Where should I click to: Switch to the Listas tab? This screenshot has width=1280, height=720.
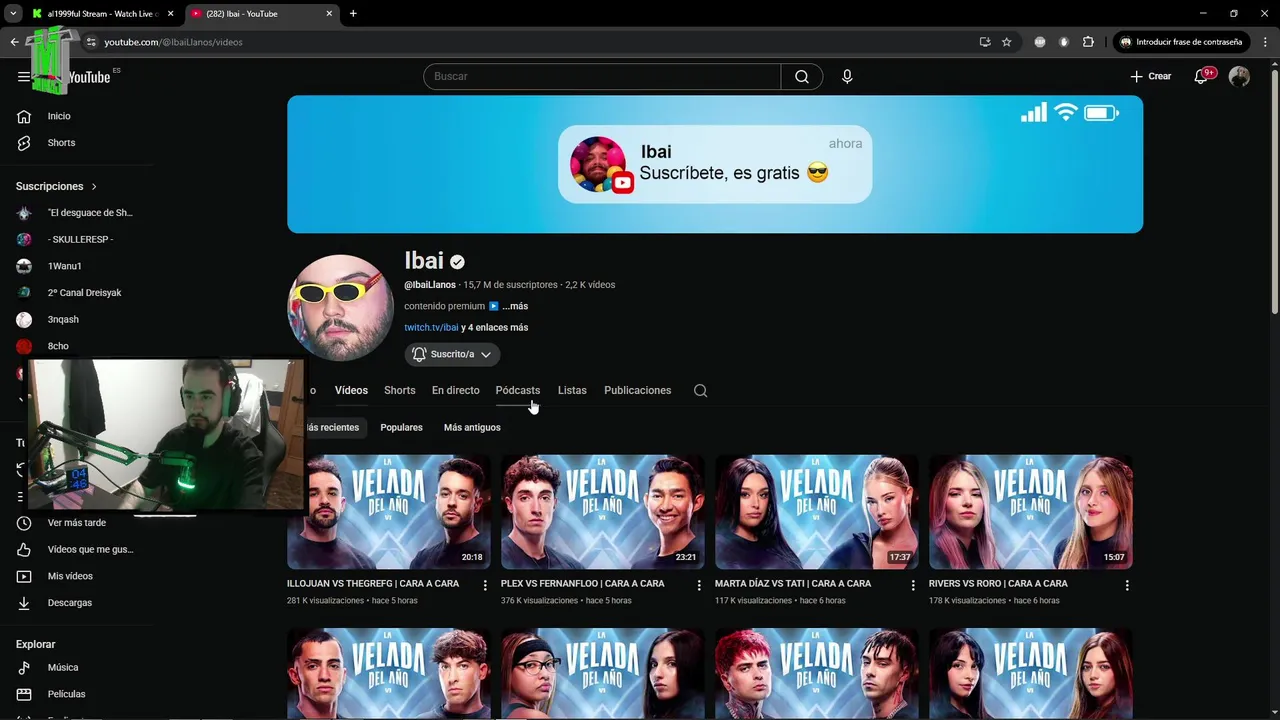point(572,390)
